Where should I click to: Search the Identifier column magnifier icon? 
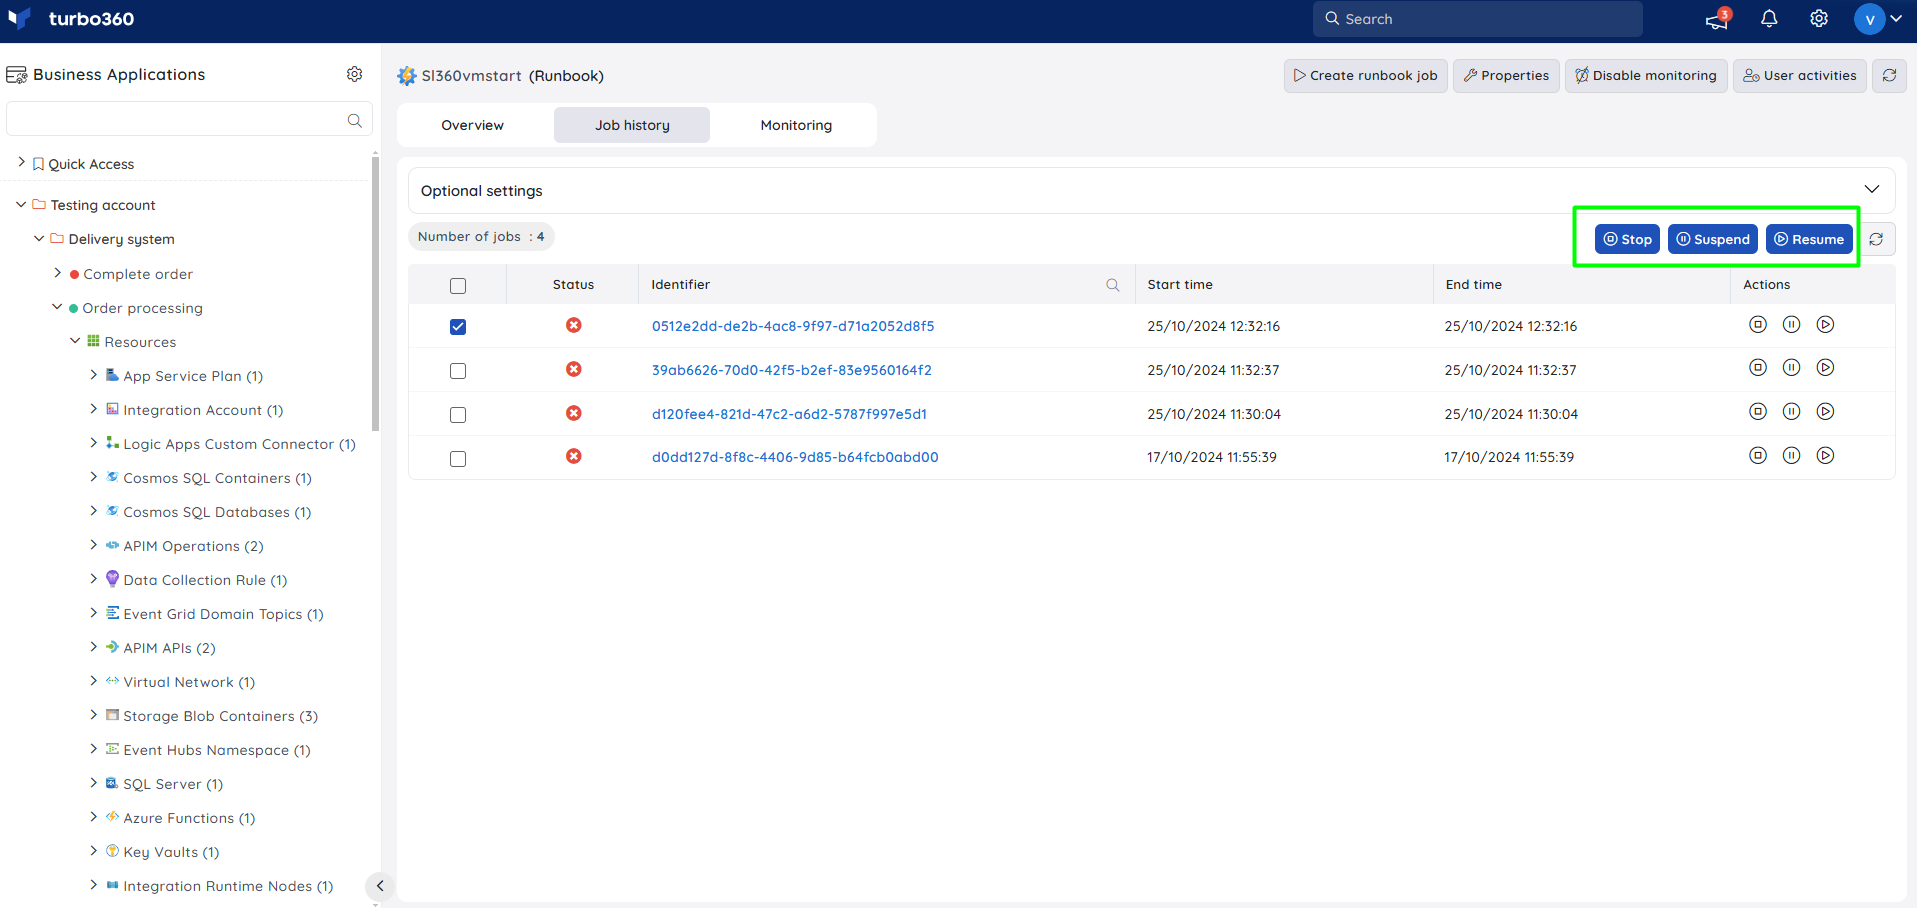click(x=1112, y=285)
